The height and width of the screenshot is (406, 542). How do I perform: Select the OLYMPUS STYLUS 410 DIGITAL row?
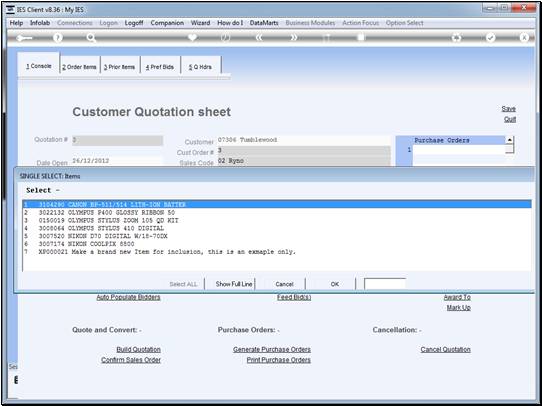tap(277, 228)
